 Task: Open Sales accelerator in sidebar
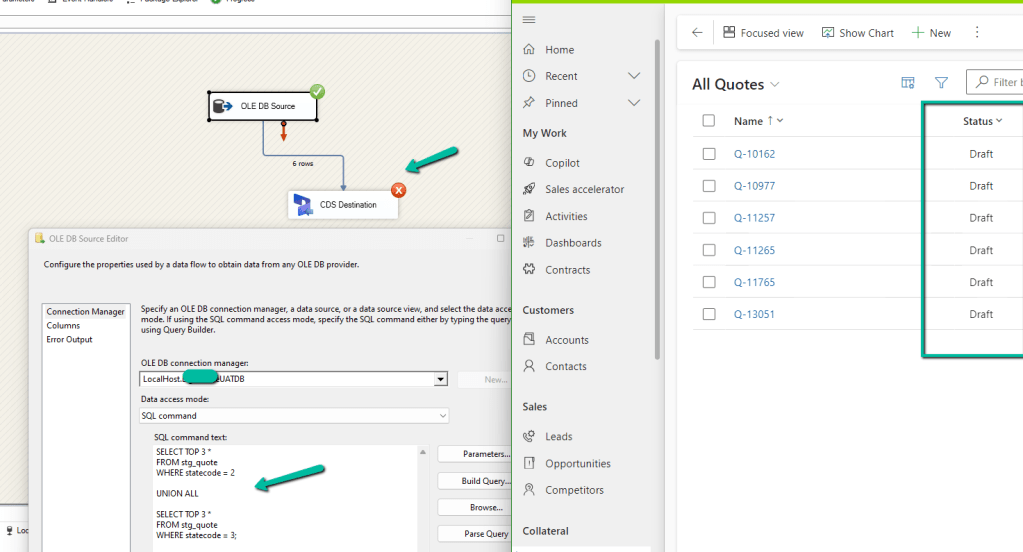point(585,189)
